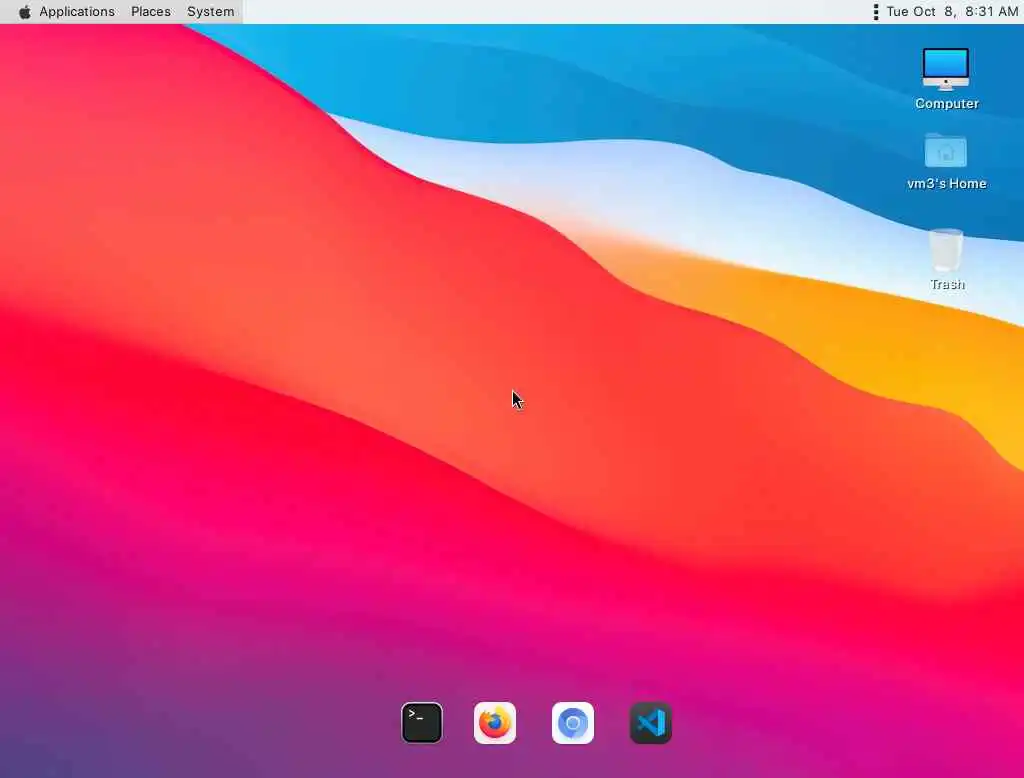The width and height of the screenshot is (1024, 778).
Task: Open the Chromium browser dock icon
Action: [x=573, y=722]
